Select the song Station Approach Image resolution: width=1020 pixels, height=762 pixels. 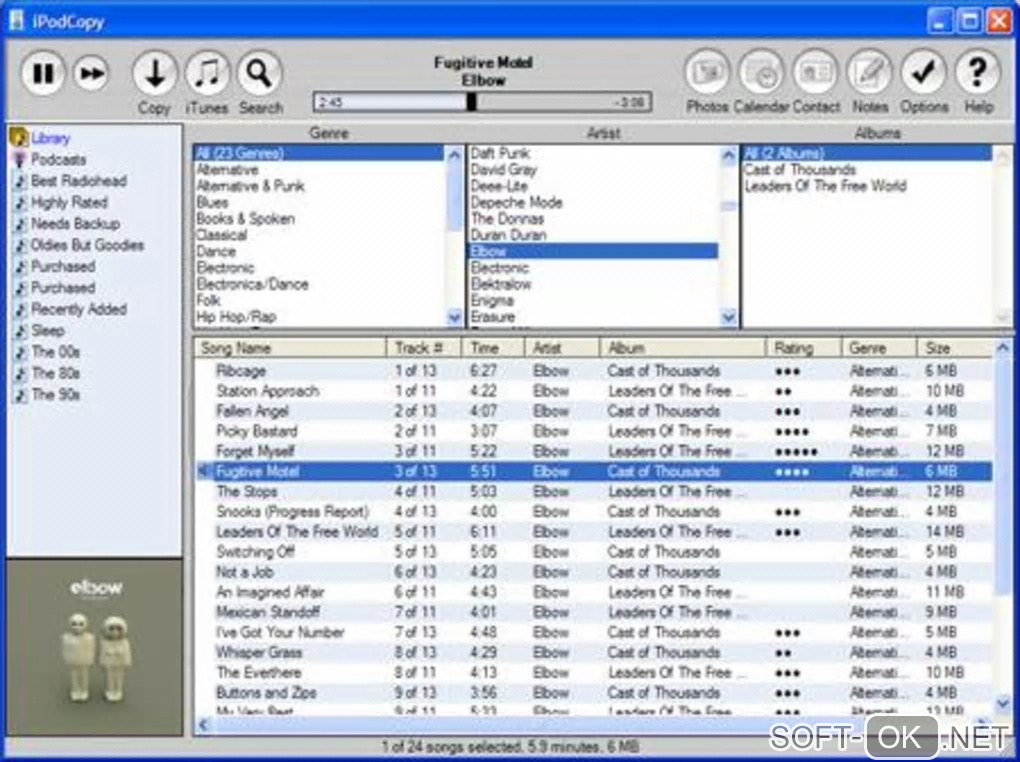593,391
